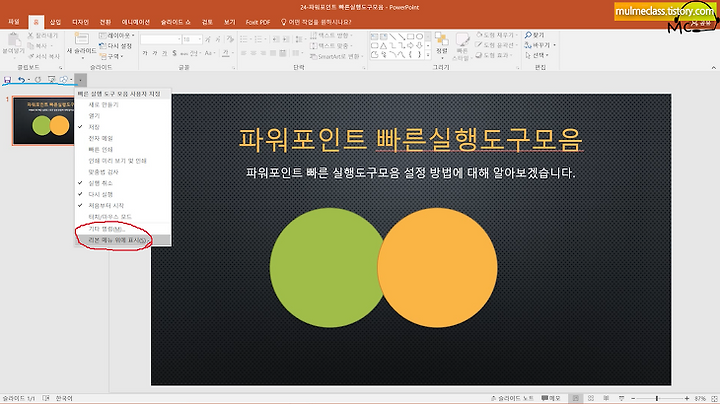Click the zoom slider handle

657,398
